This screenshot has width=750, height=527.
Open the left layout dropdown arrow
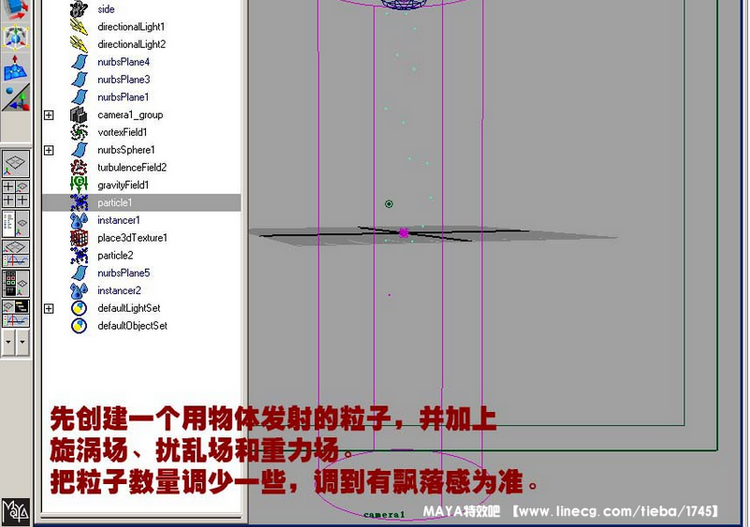(8, 343)
